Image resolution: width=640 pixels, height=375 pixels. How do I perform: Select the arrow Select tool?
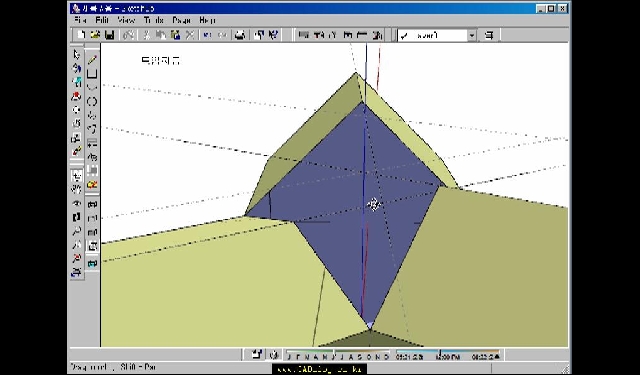point(76,54)
